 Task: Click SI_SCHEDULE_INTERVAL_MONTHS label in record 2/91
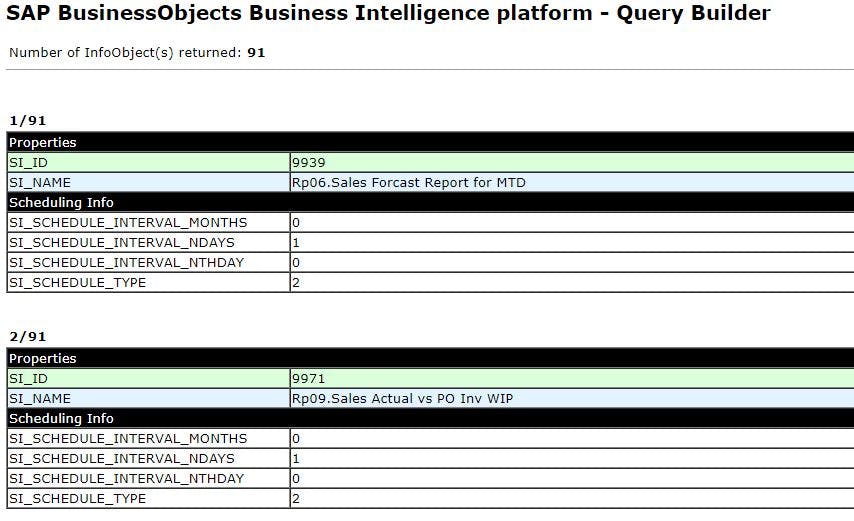pyautogui.click(x=128, y=439)
